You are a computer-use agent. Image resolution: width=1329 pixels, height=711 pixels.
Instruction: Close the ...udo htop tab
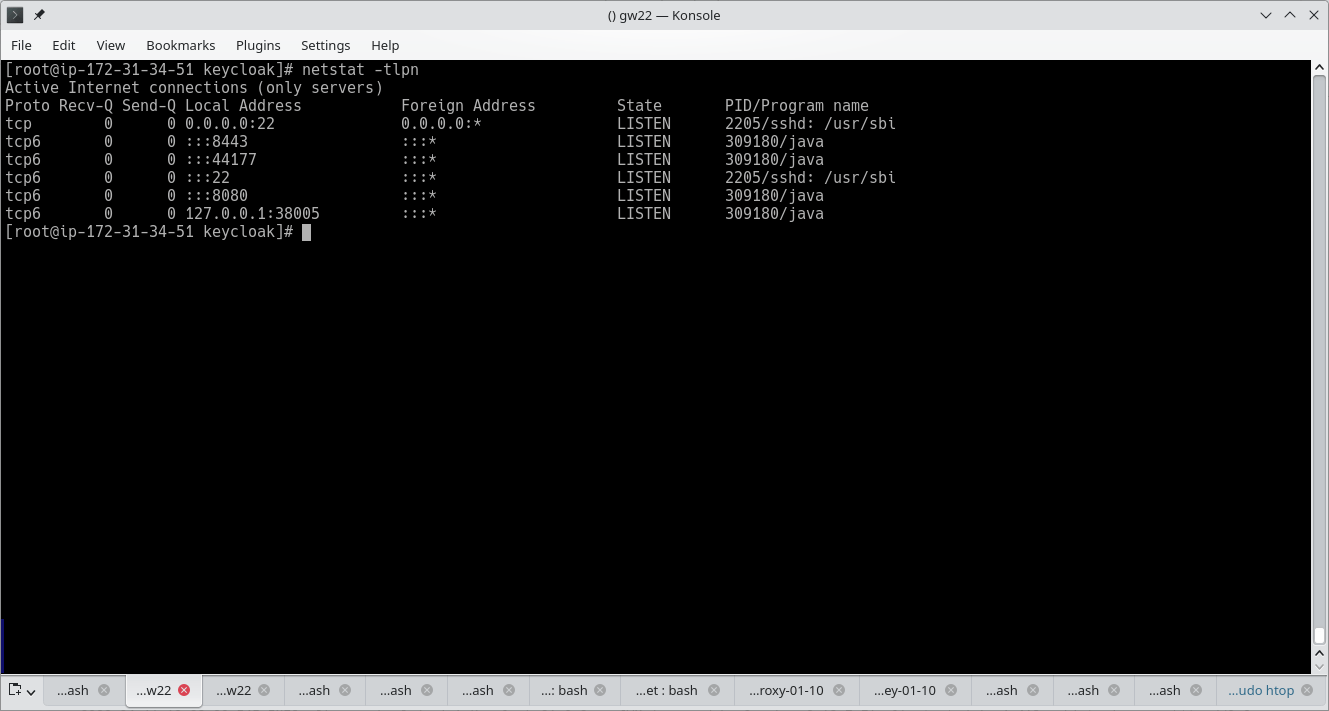click(1309, 690)
